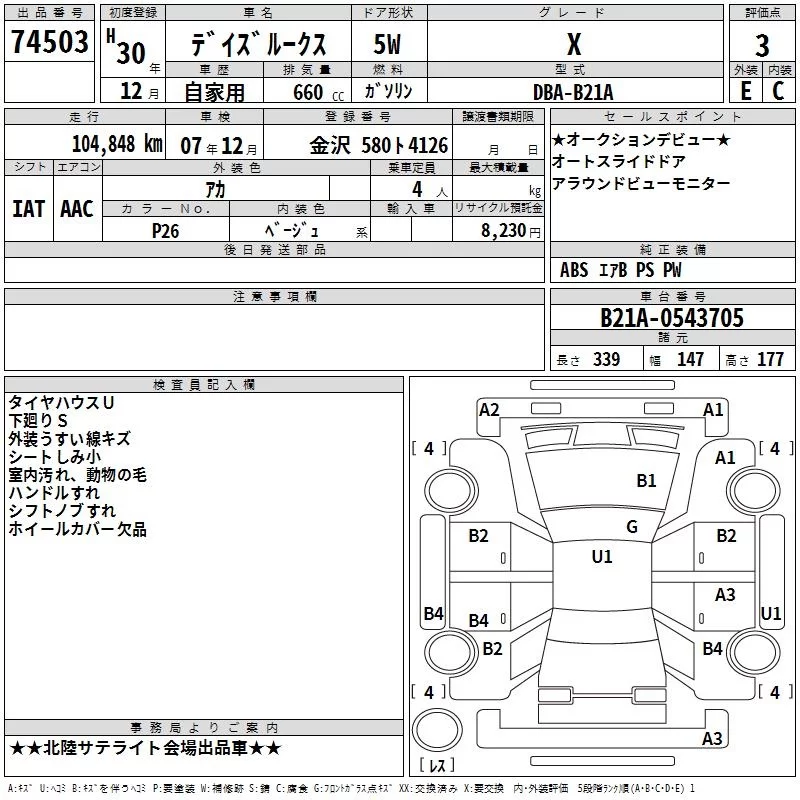Select the note ハンドルすれ
This screenshot has height=800, width=800.
(x=54, y=493)
